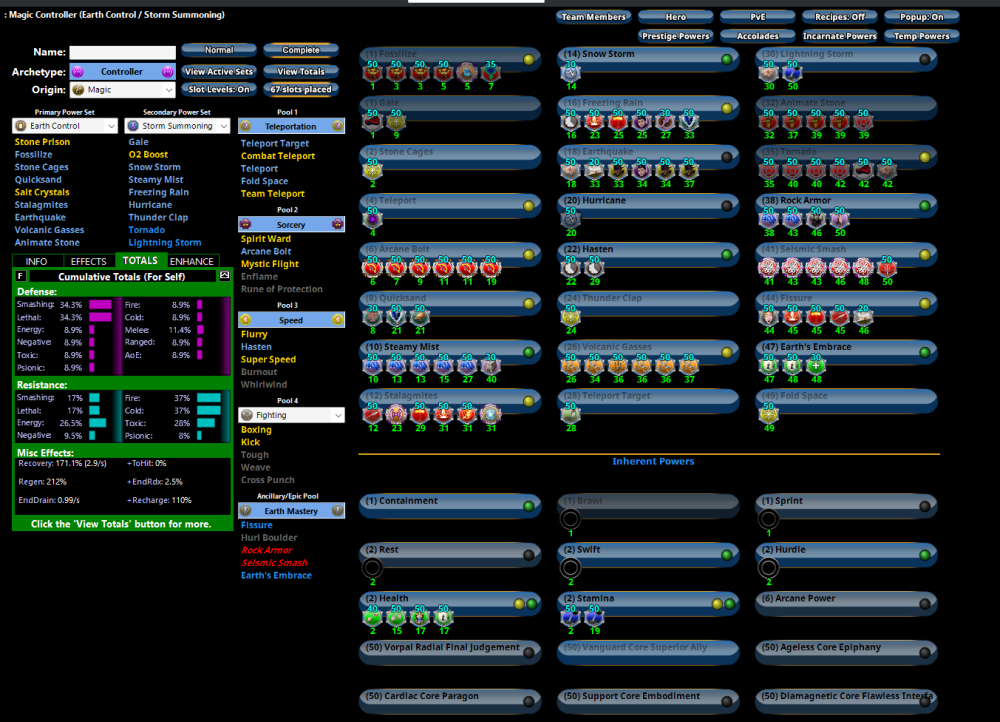
Task: Click the previous Teleportation pool arrow icon
Action: [x=245, y=126]
